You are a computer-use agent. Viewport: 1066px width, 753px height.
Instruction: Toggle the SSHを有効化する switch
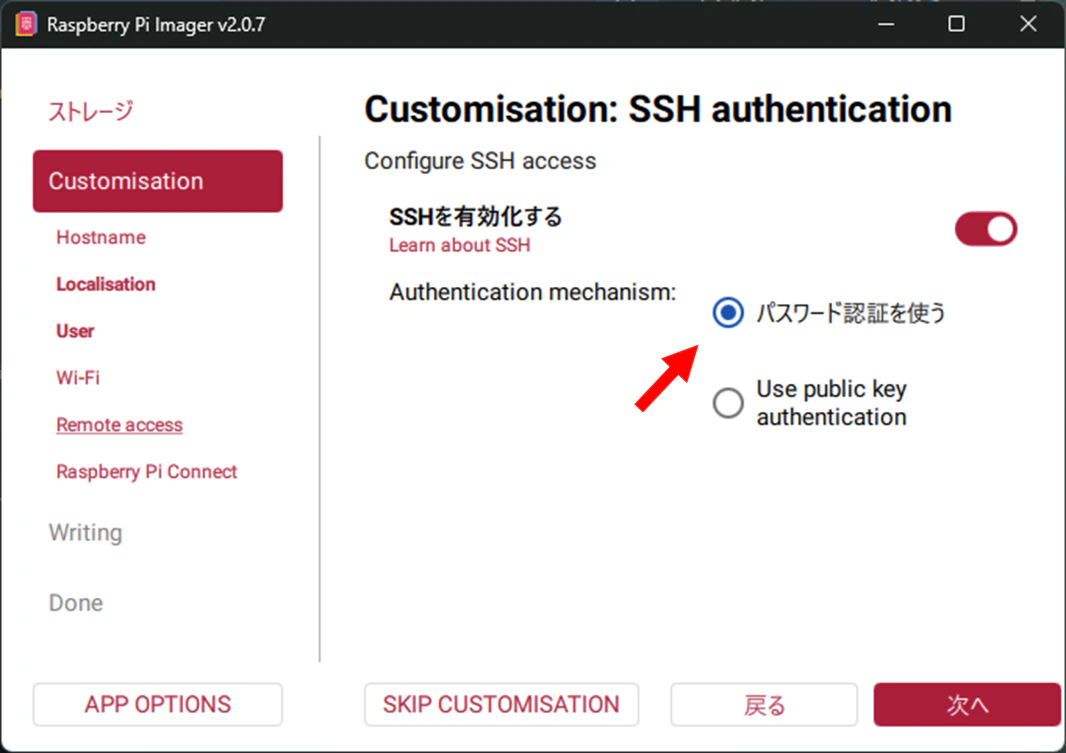[985, 229]
